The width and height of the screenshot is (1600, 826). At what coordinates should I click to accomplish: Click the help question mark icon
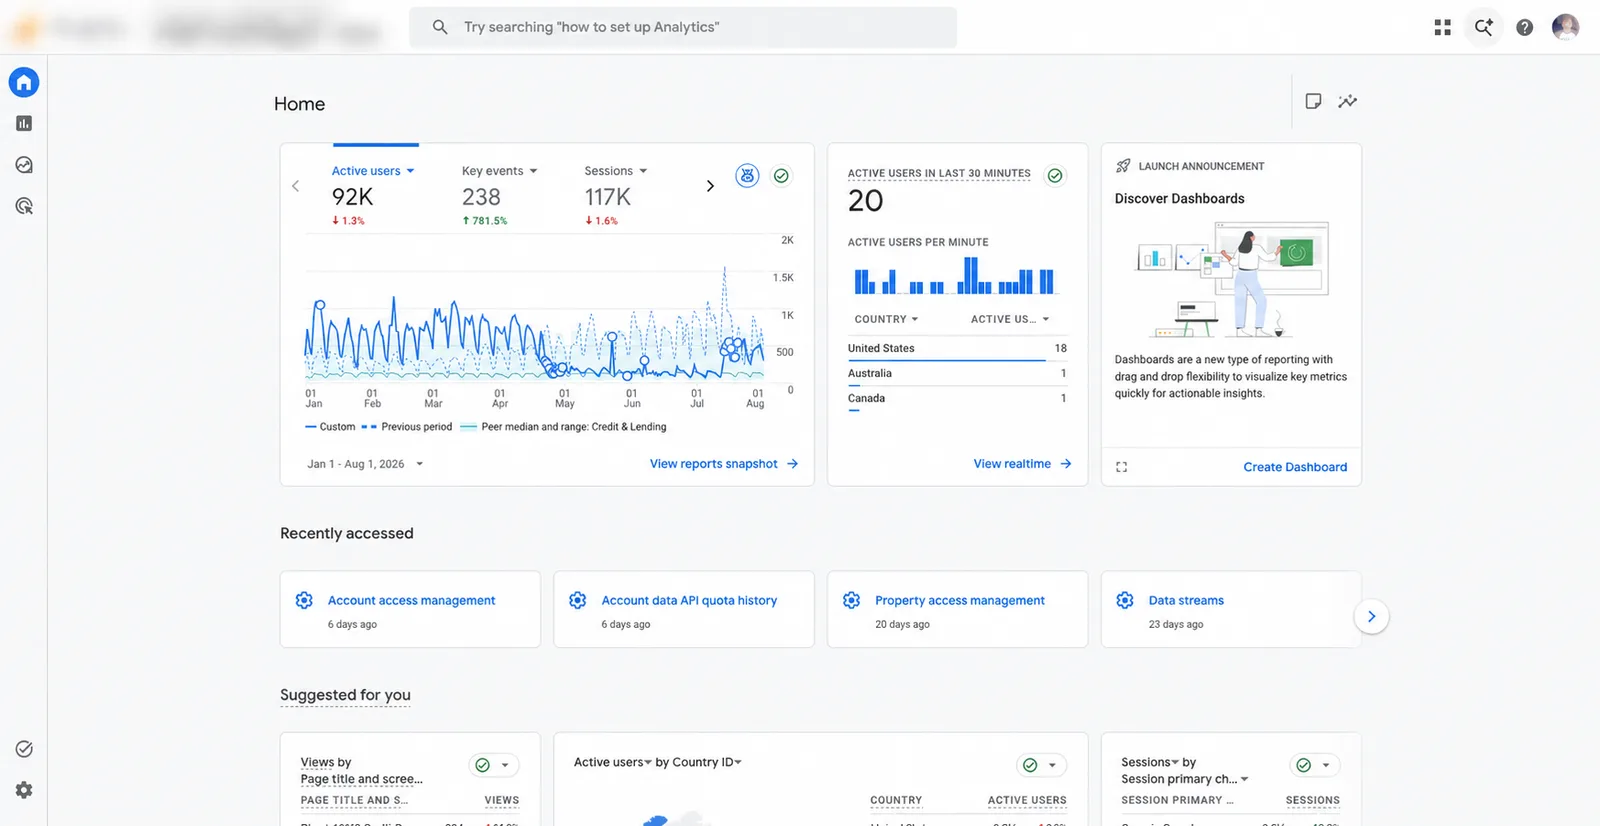(1524, 27)
